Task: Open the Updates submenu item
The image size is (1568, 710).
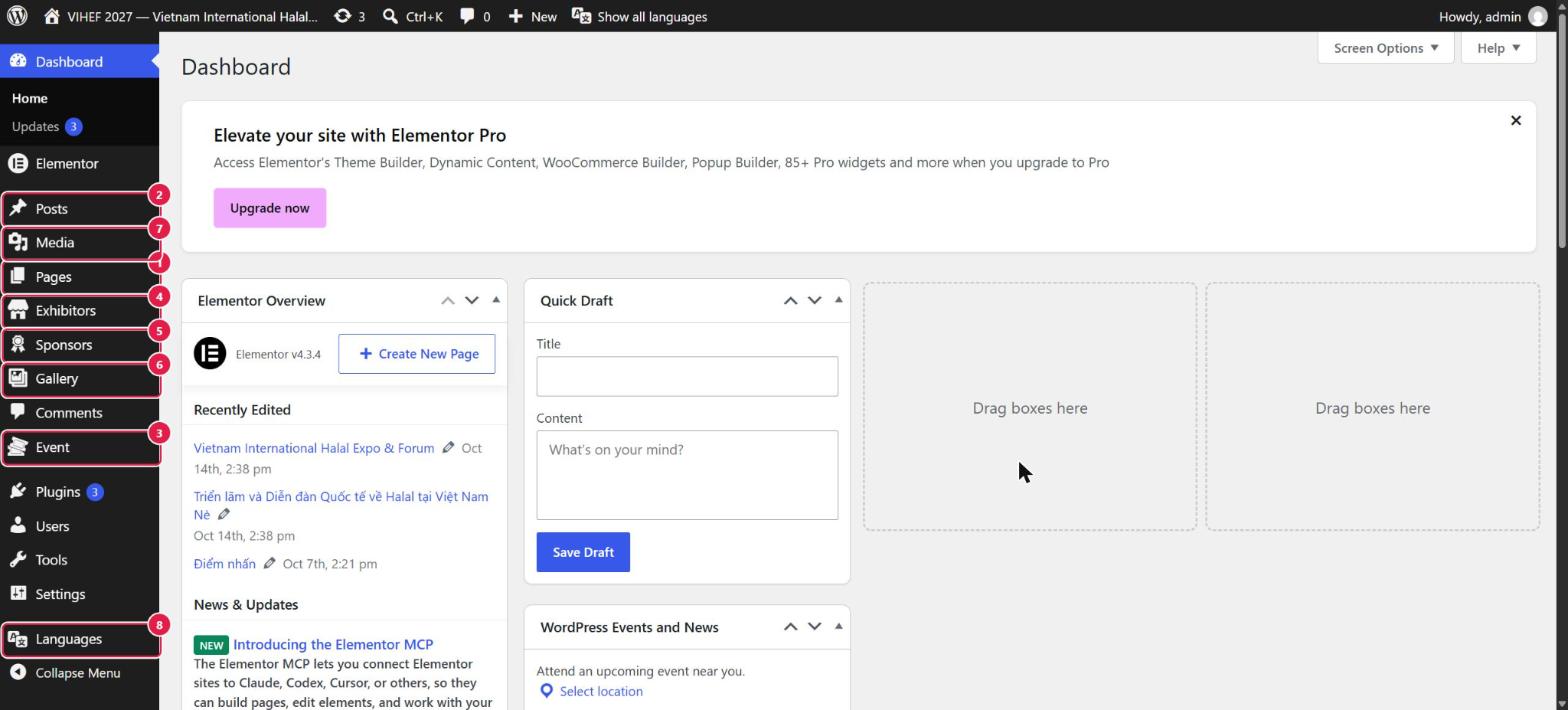Action: 46,126
